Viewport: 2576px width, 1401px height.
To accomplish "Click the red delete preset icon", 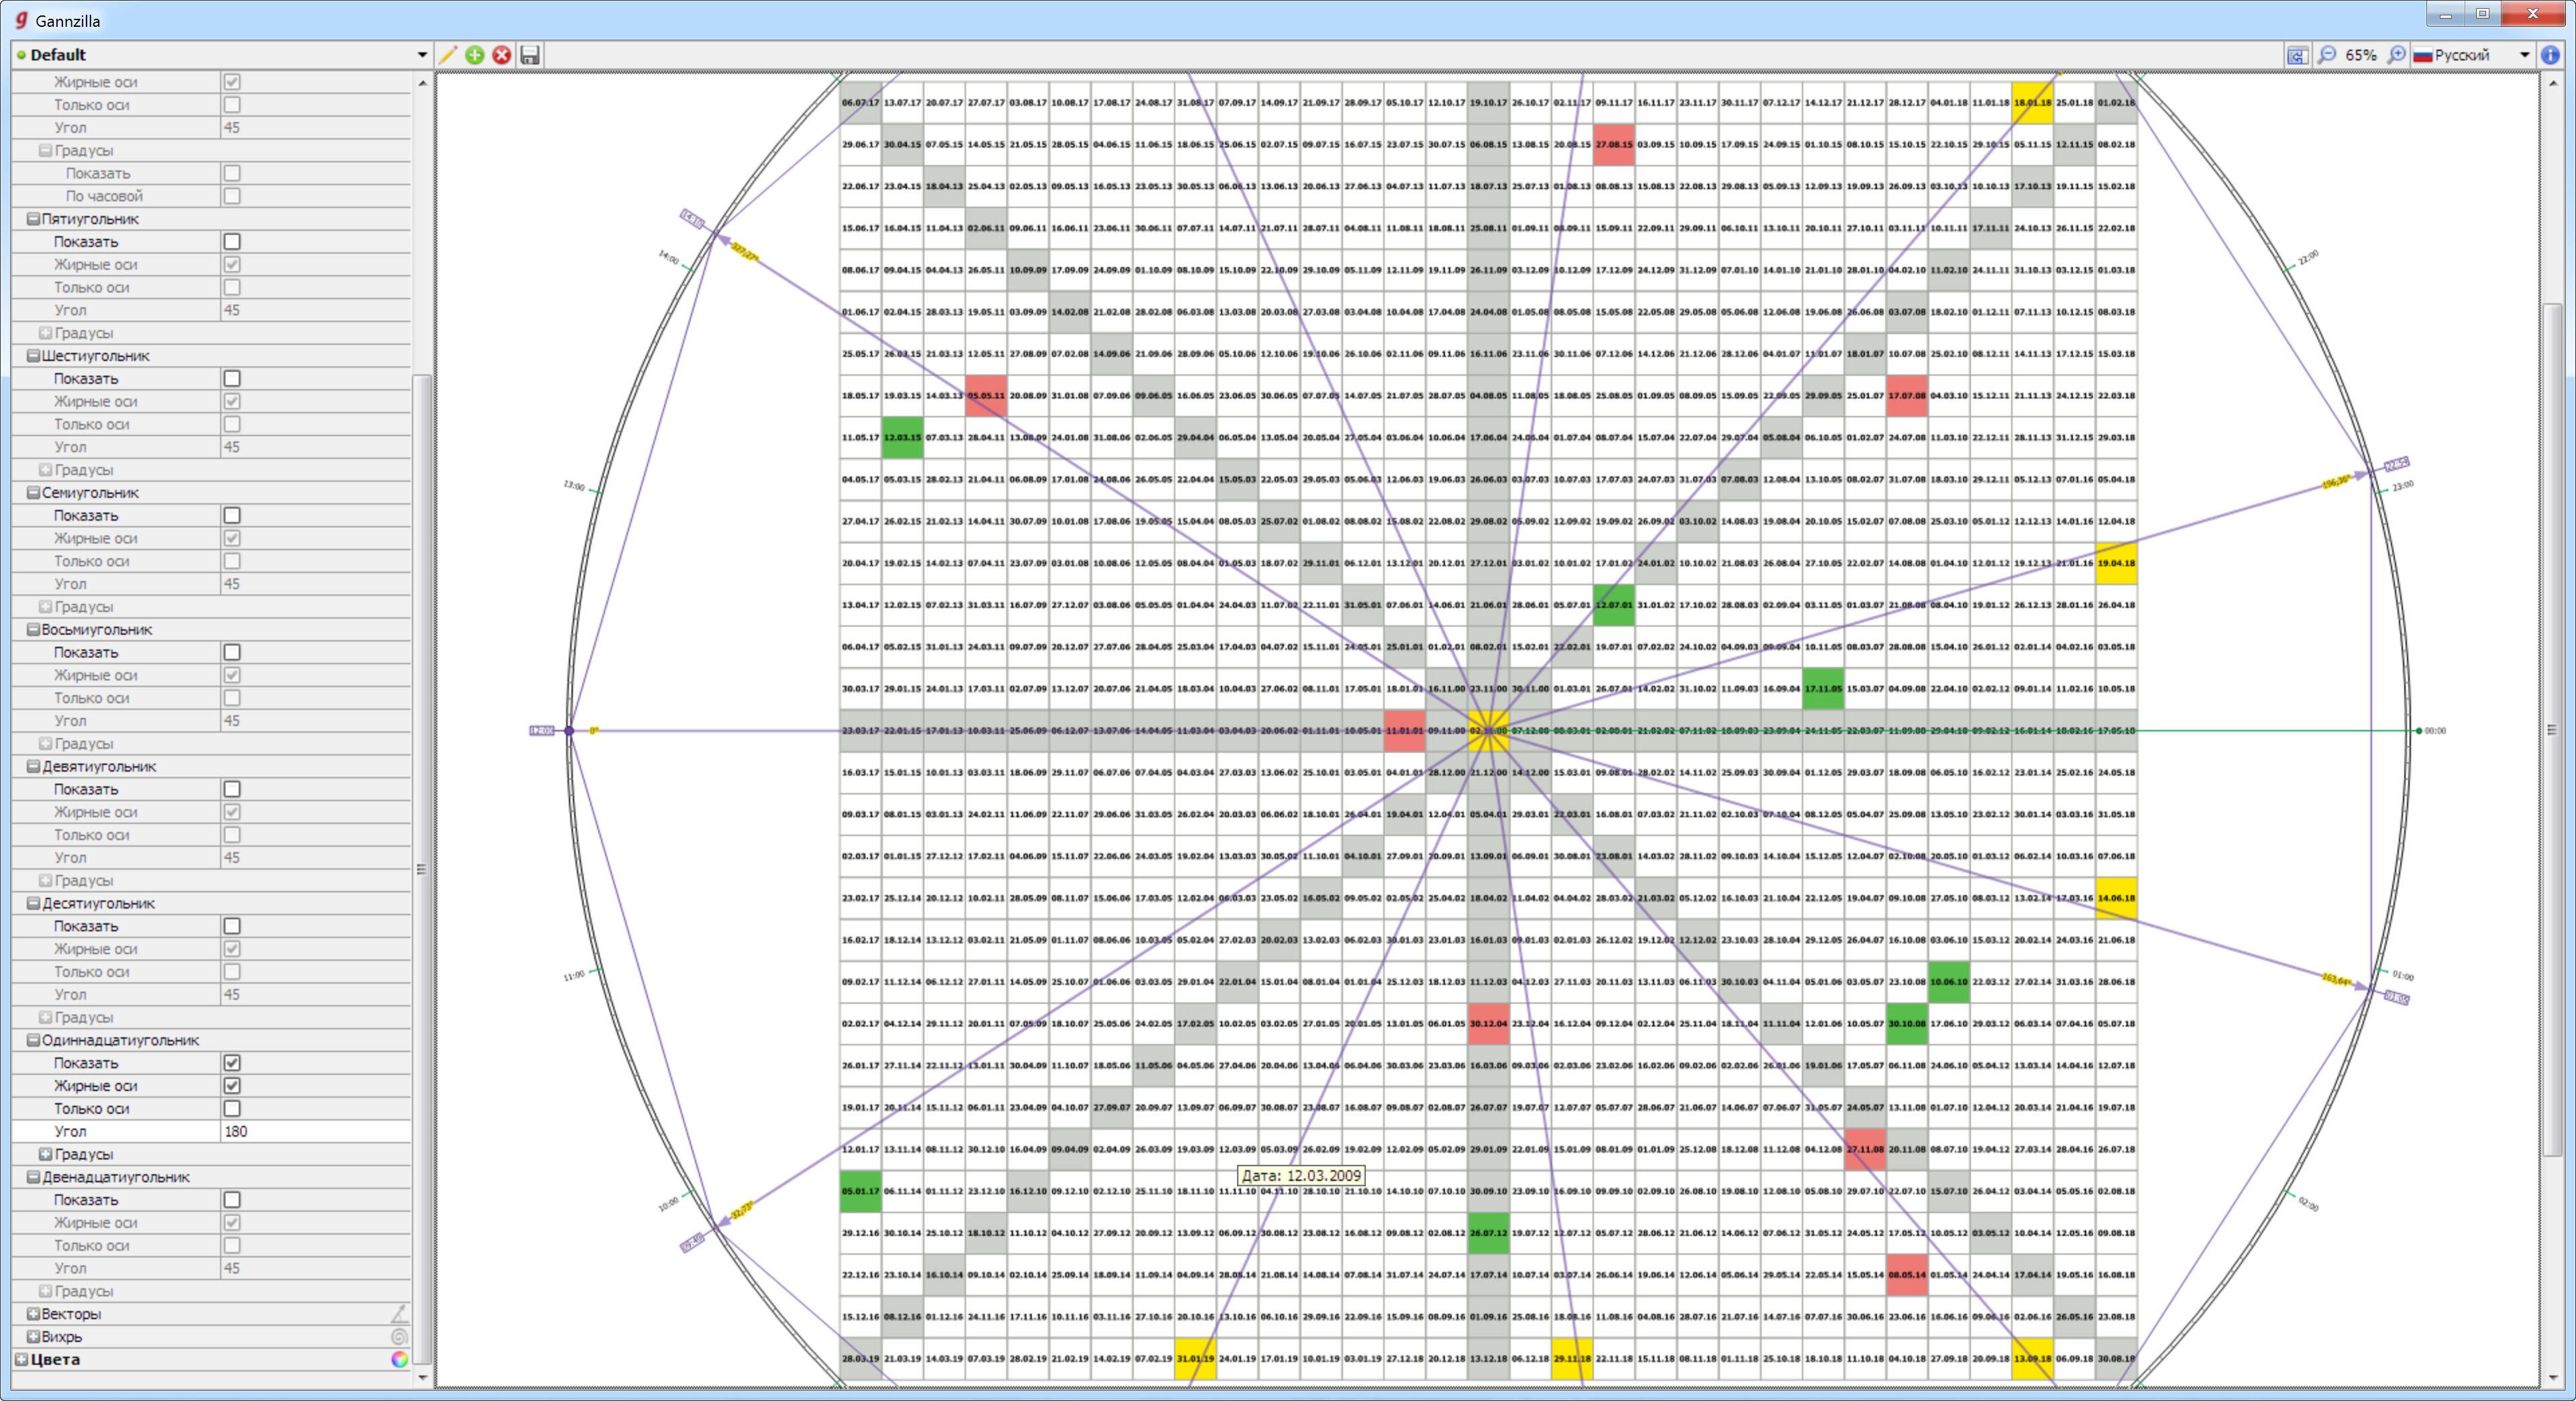I will point(502,55).
